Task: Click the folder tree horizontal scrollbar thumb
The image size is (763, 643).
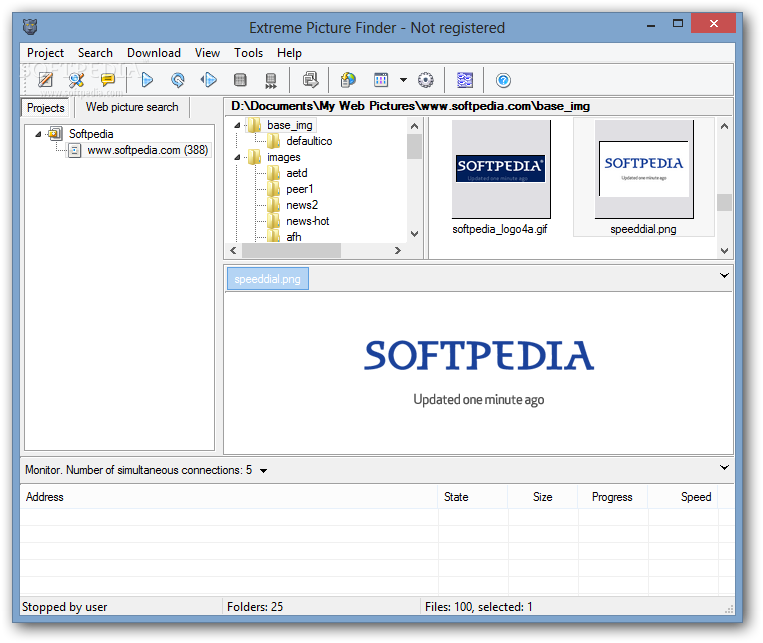Action: point(291,250)
